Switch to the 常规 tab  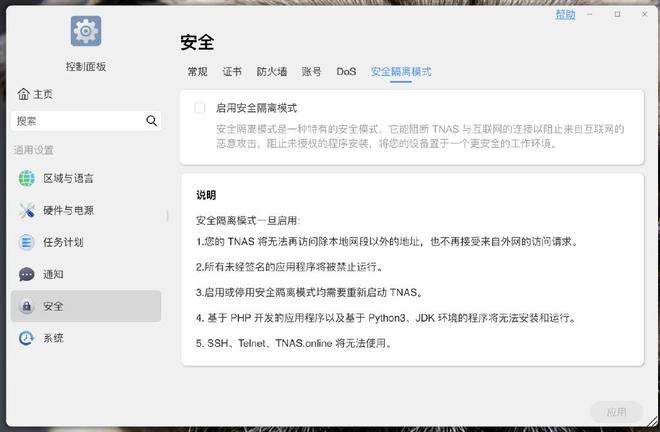pos(197,72)
